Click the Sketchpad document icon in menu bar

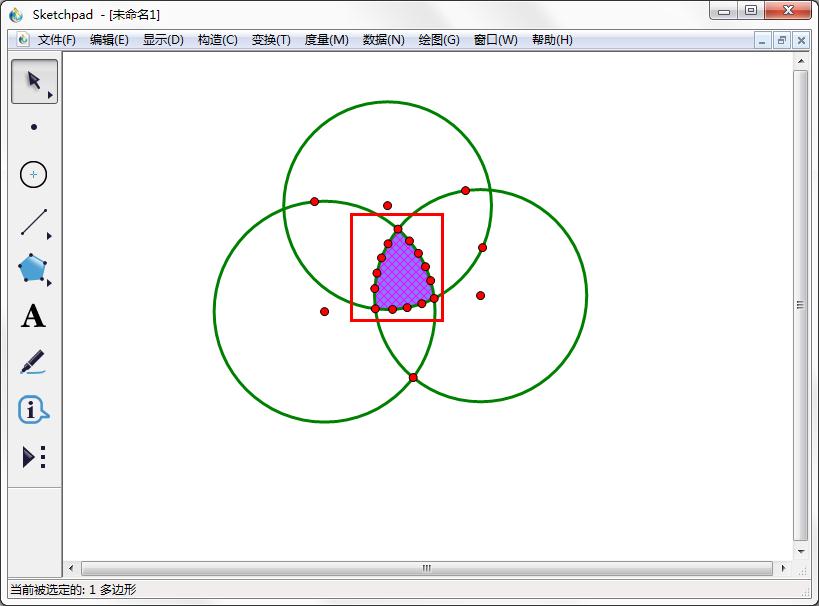[x=23, y=40]
